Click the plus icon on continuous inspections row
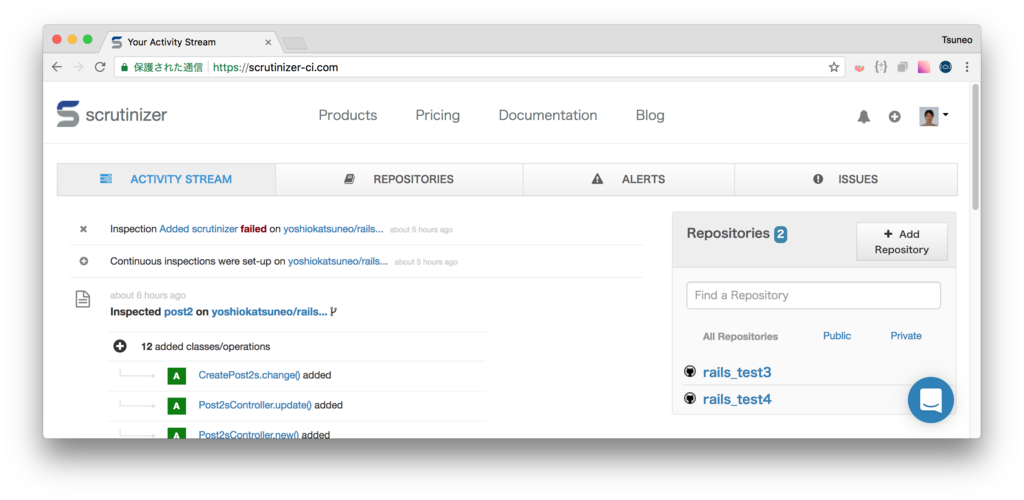This screenshot has width=1024, height=500. point(84,261)
